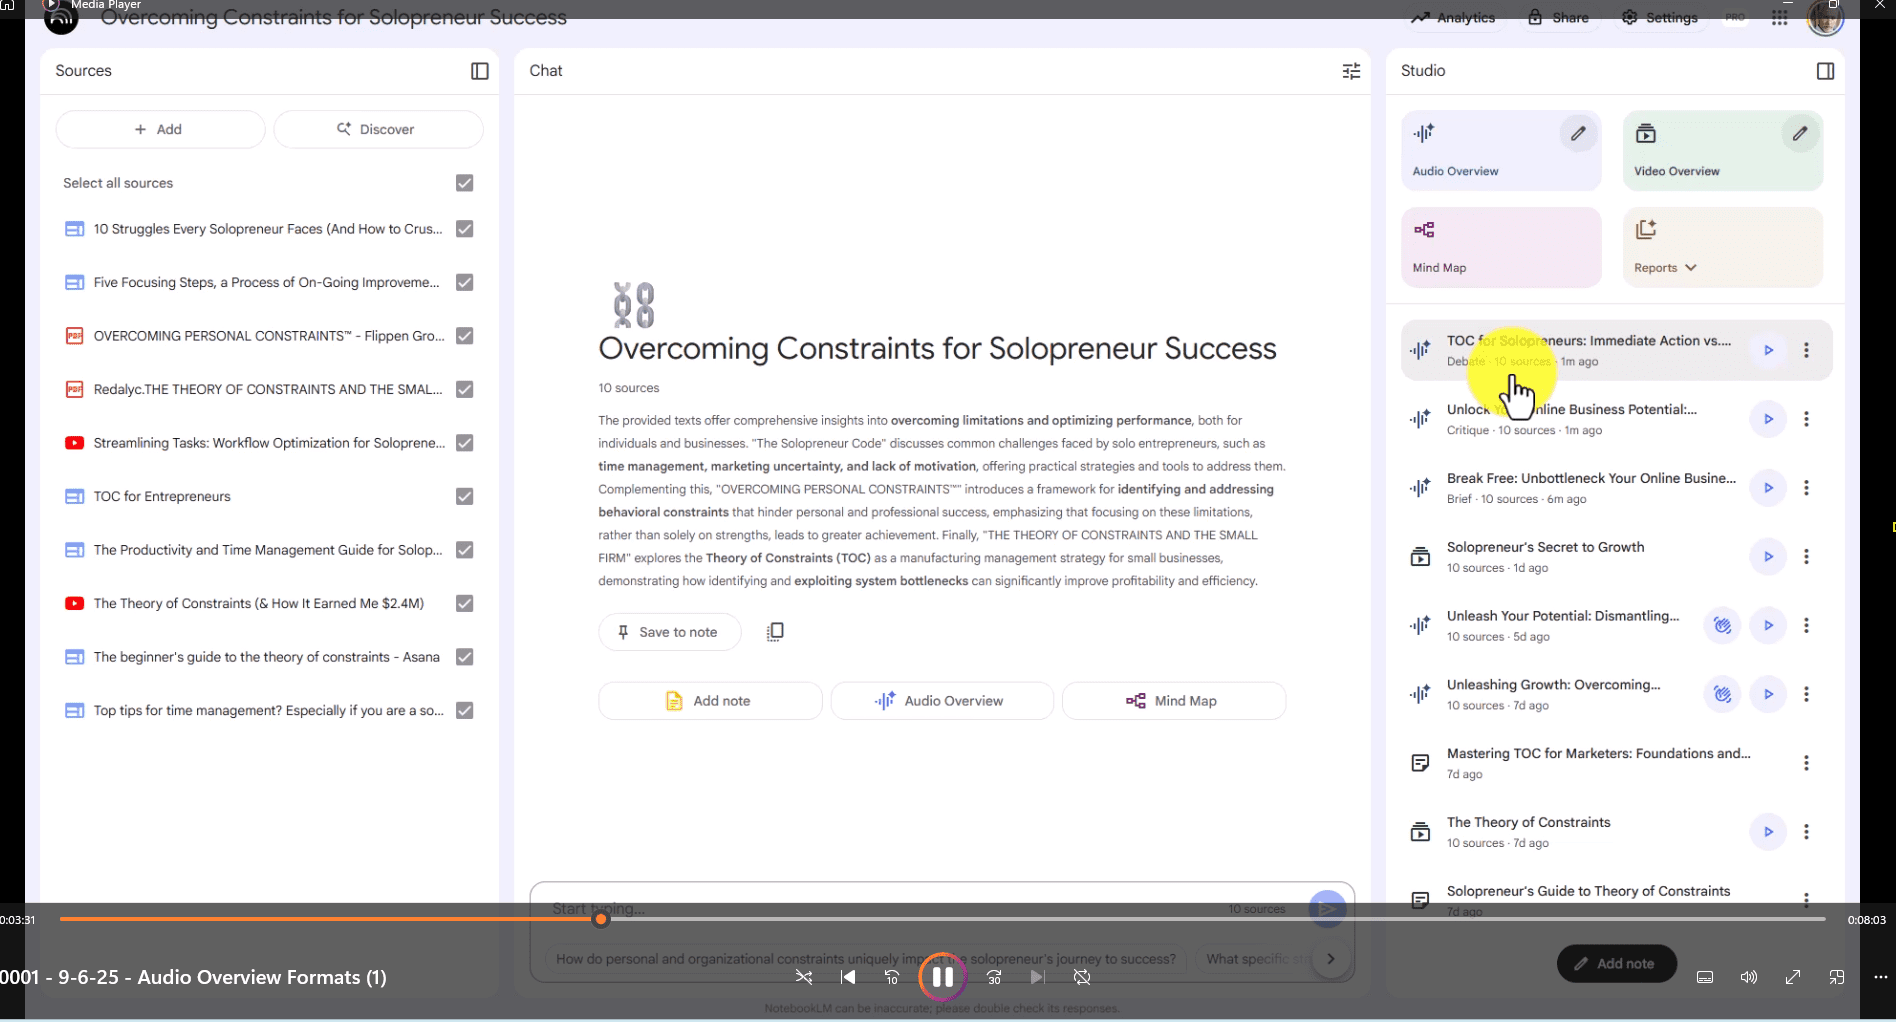Deselect the Five Focusing Steps source
This screenshot has width=1896, height=1022.
[464, 283]
